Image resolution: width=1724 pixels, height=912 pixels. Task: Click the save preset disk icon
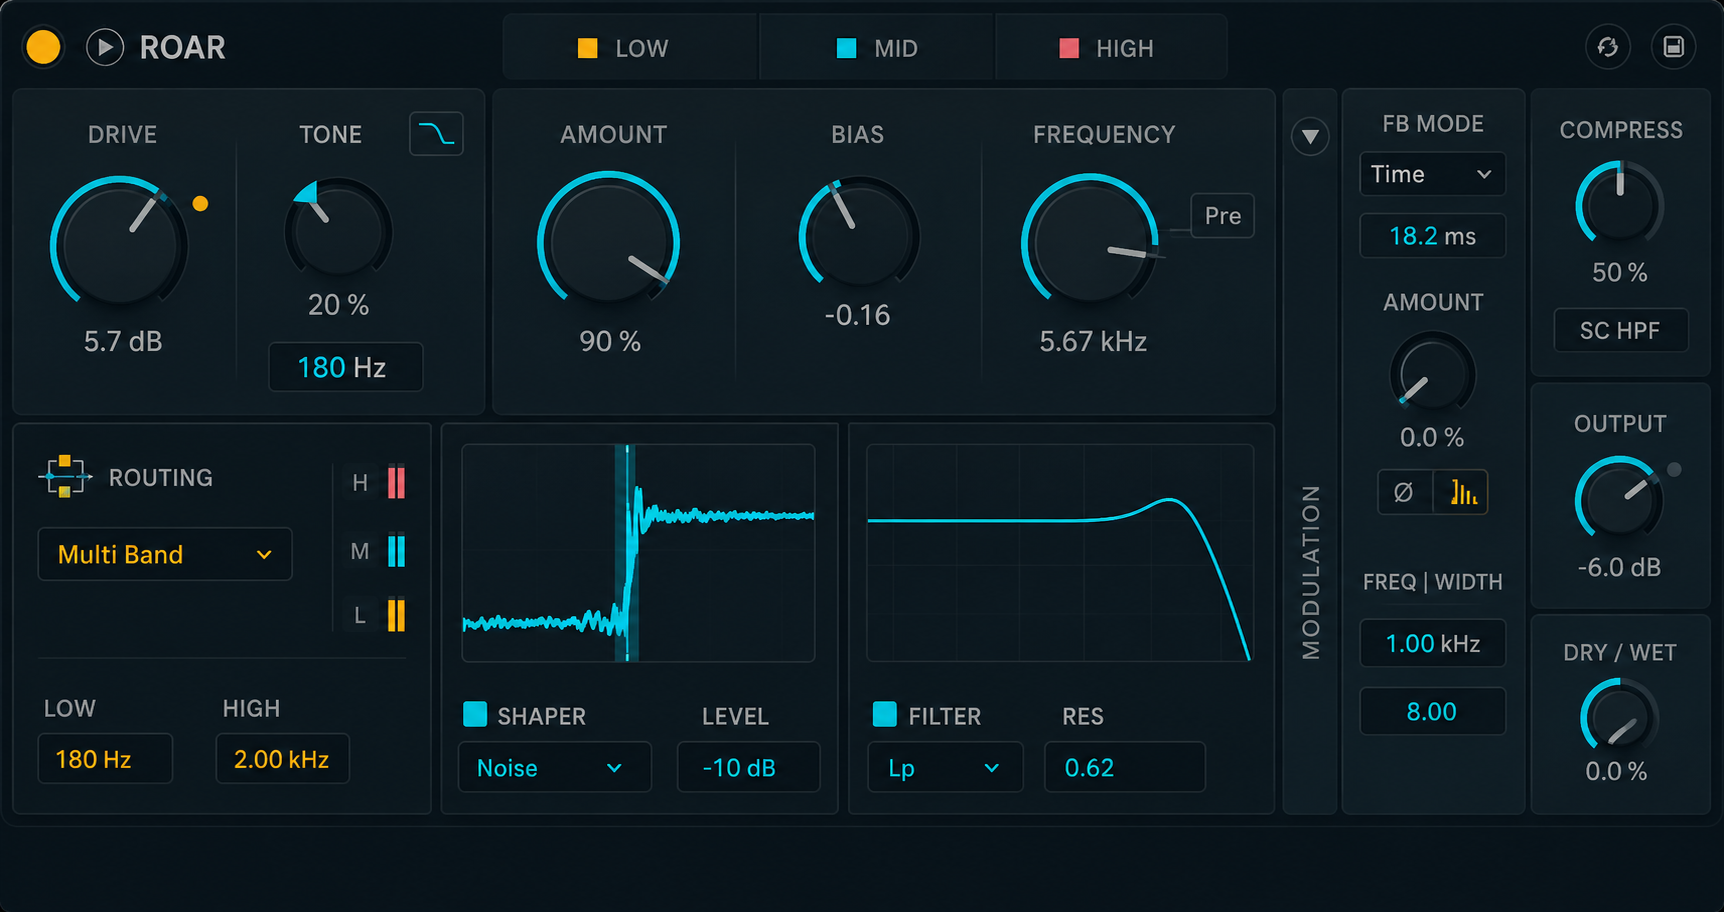pos(1673,47)
